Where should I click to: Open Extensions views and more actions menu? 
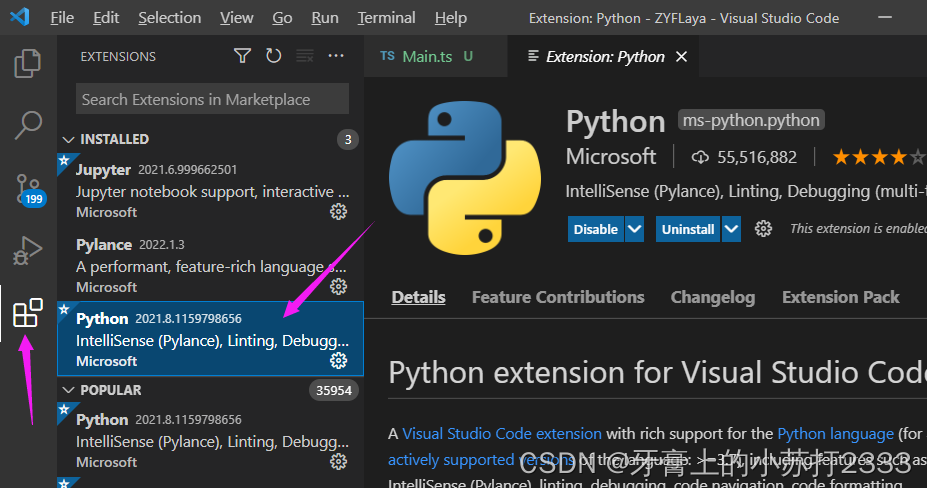click(x=336, y=56)
